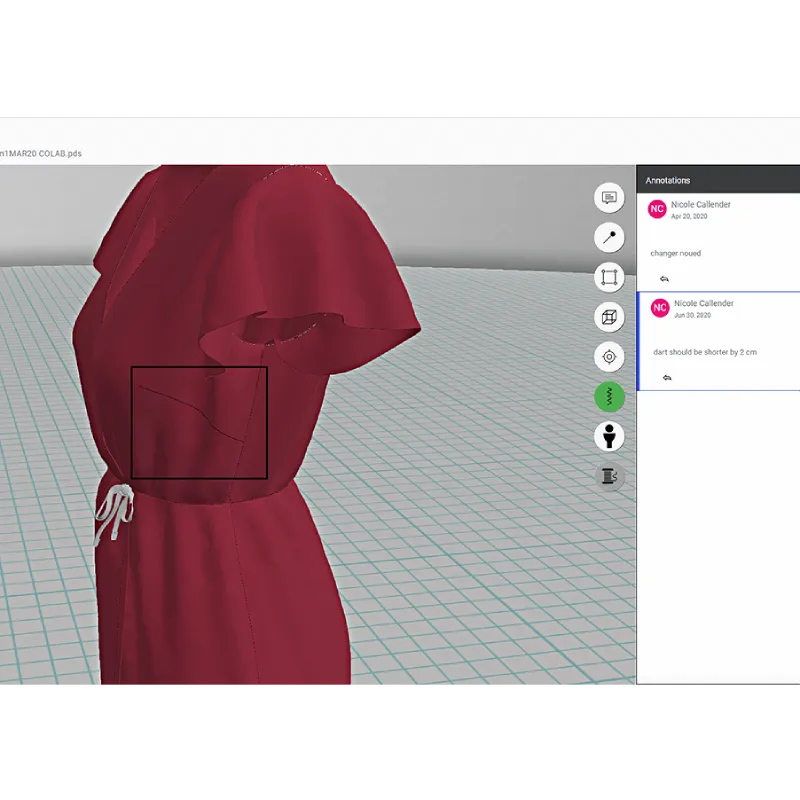Open the Apr 20, 2020 annotation card
This screenshot has width=800, height=800.
[718, 242]
